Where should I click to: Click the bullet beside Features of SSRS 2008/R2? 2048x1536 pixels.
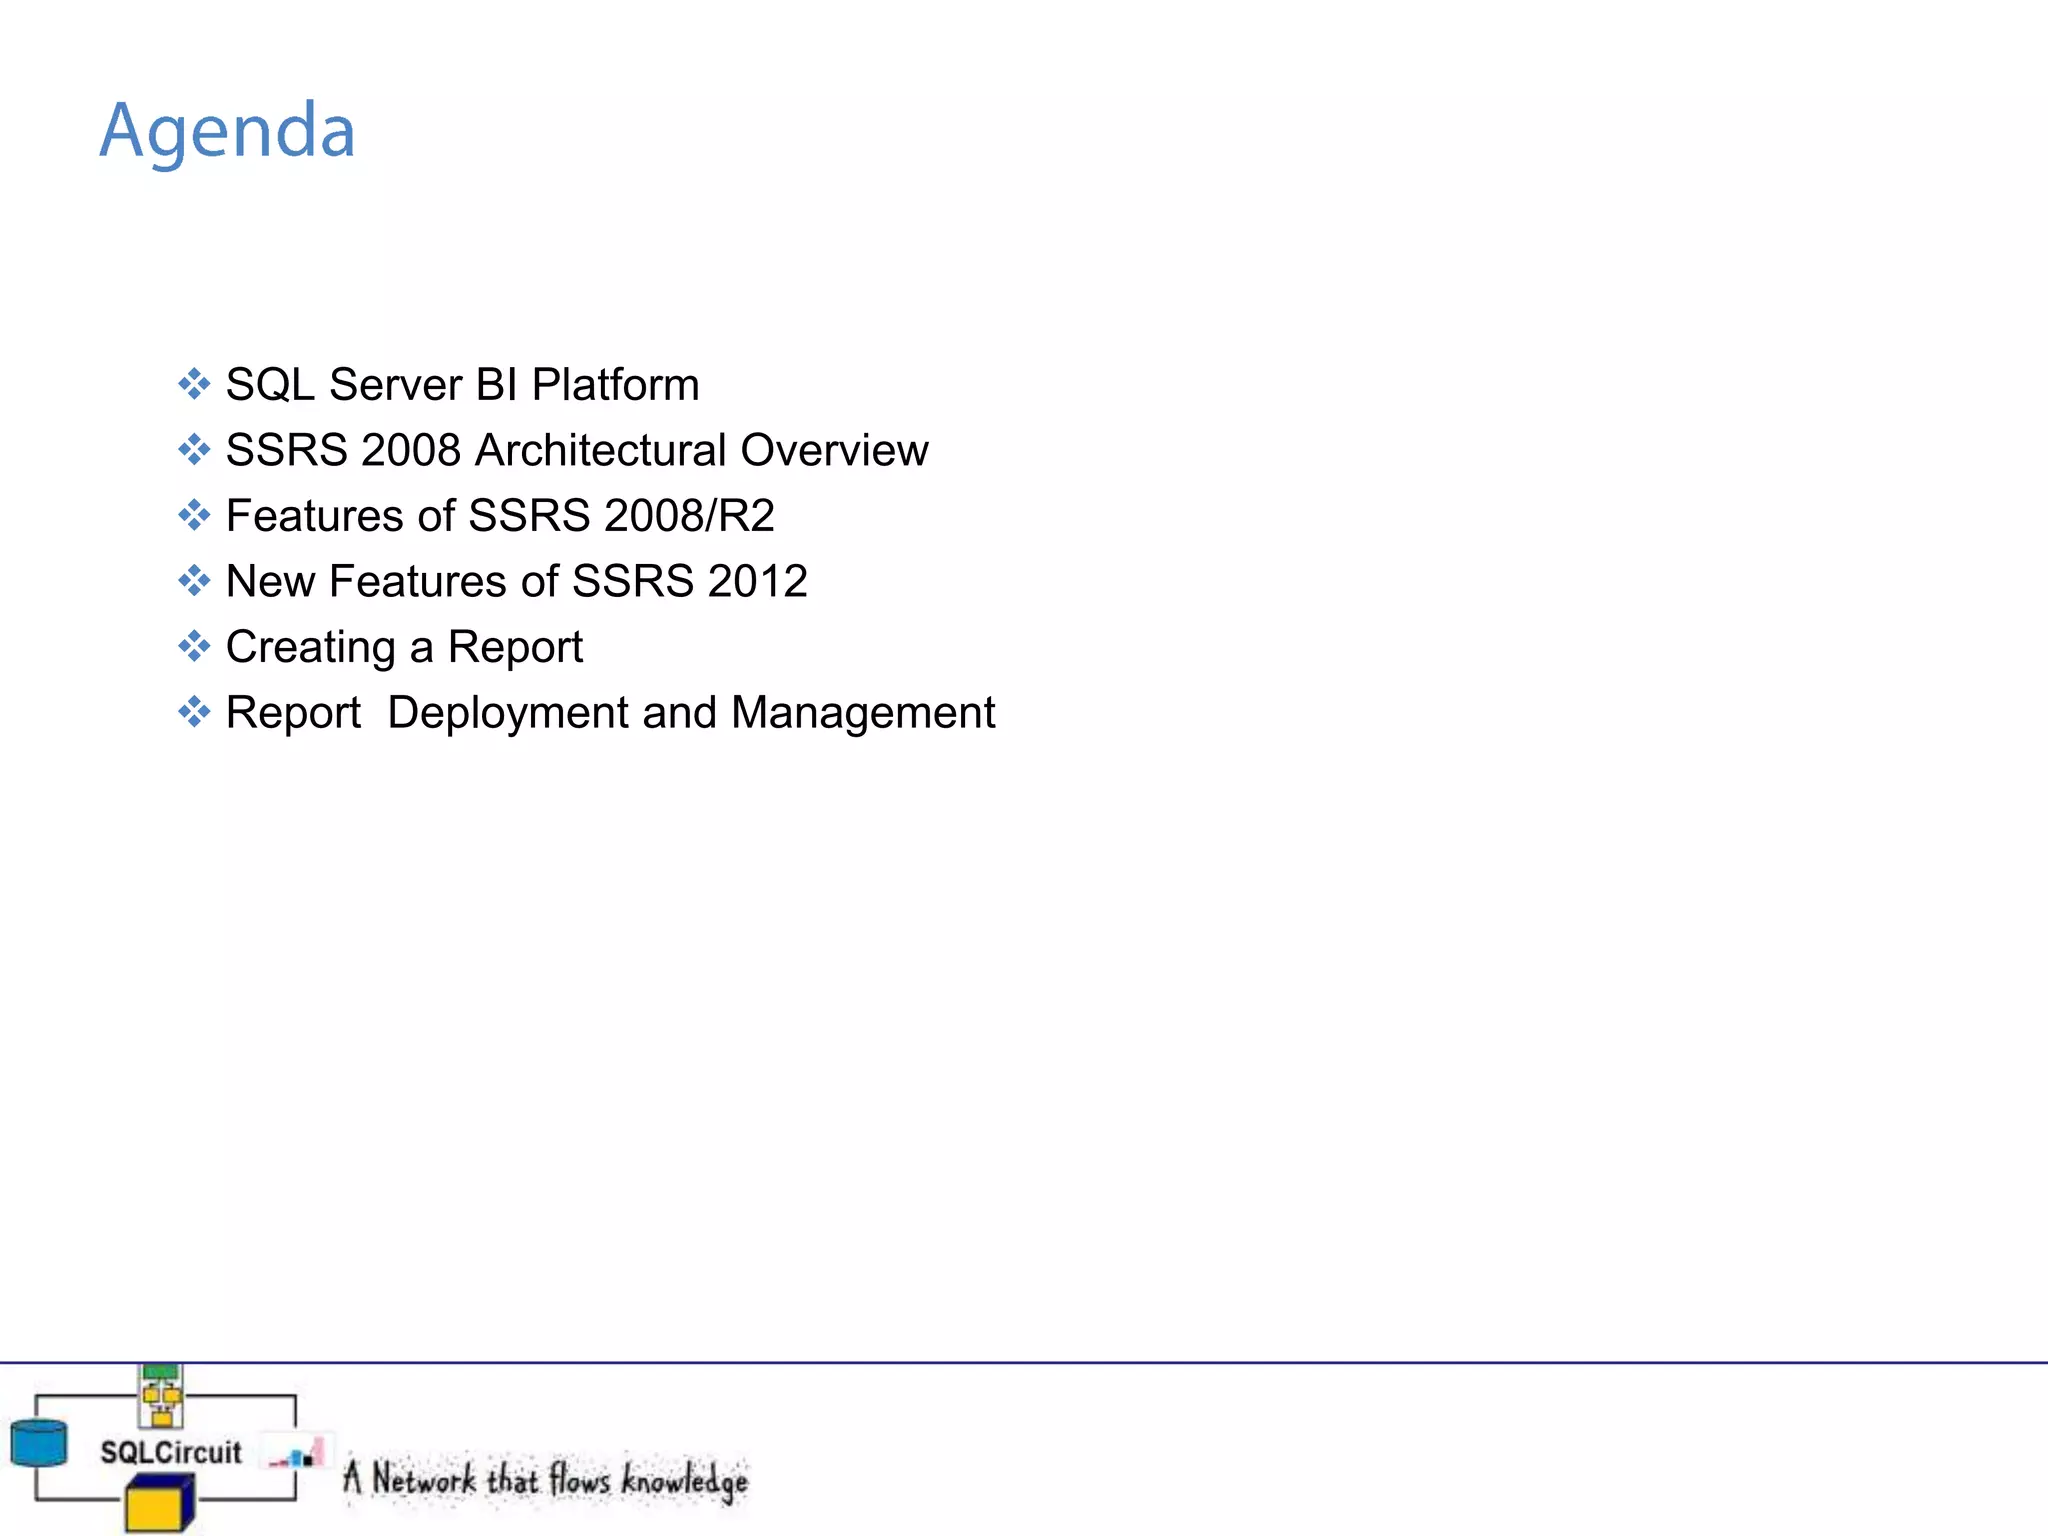click(x=194, y=516)
